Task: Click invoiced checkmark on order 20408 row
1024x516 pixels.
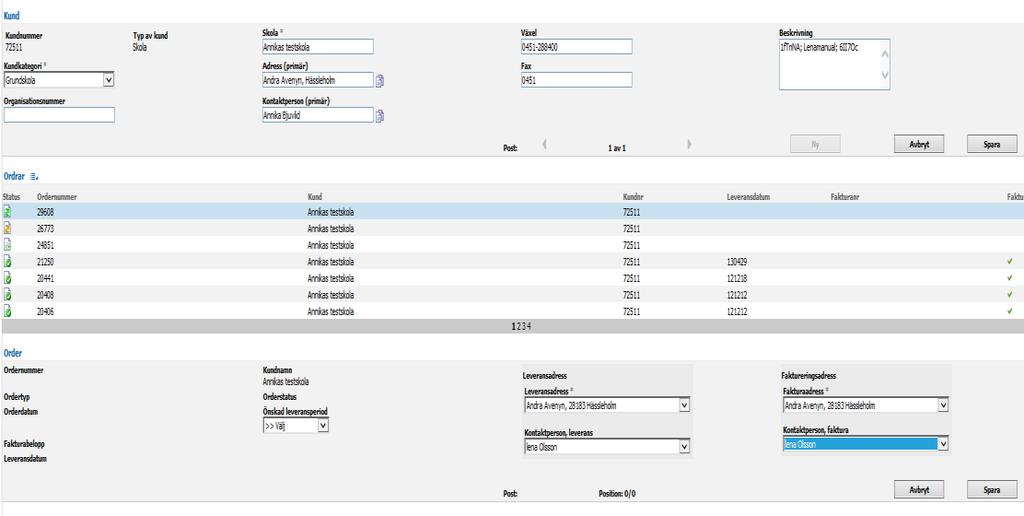Action: [1010, 295]
